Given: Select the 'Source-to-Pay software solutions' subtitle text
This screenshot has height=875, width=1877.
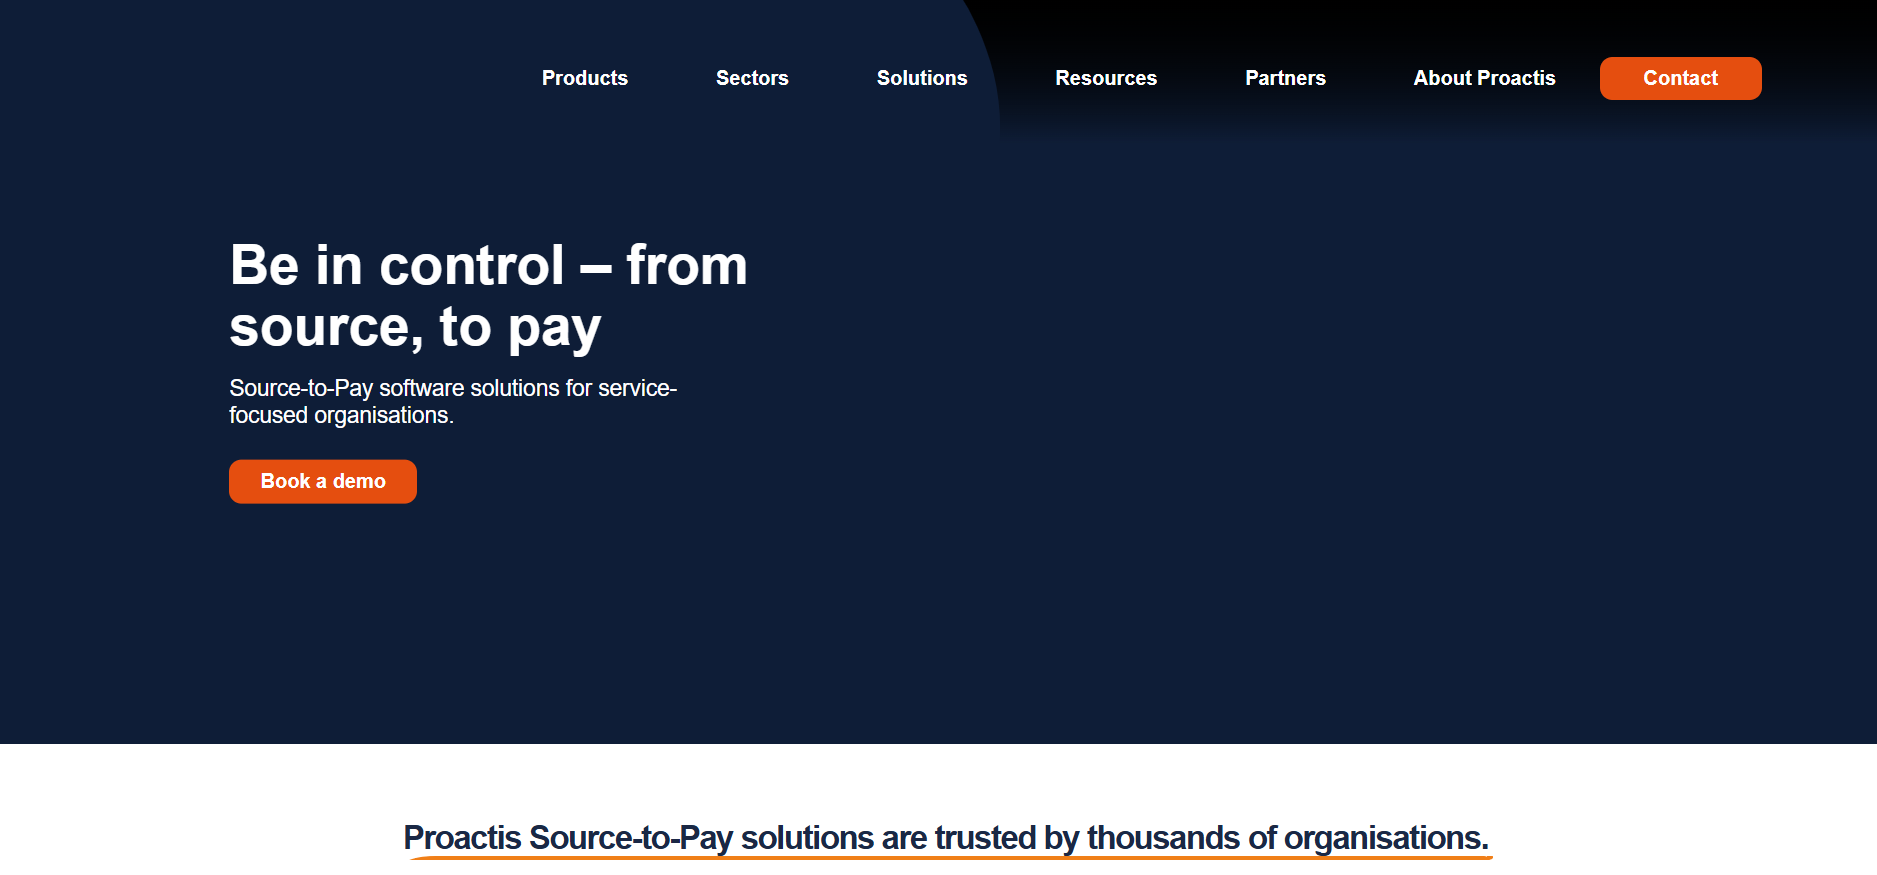Looking at the screenshot, I should pyautogui.click(x=453, y=401).
